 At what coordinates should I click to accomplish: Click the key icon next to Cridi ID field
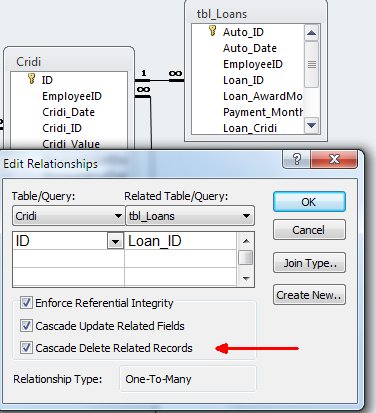tap(31, 79)
